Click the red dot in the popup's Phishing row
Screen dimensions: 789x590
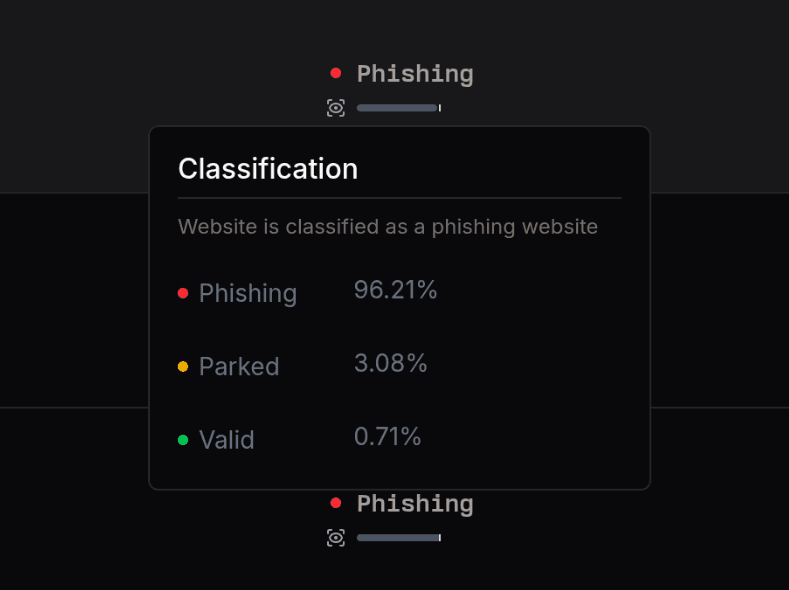coord(183,293)
